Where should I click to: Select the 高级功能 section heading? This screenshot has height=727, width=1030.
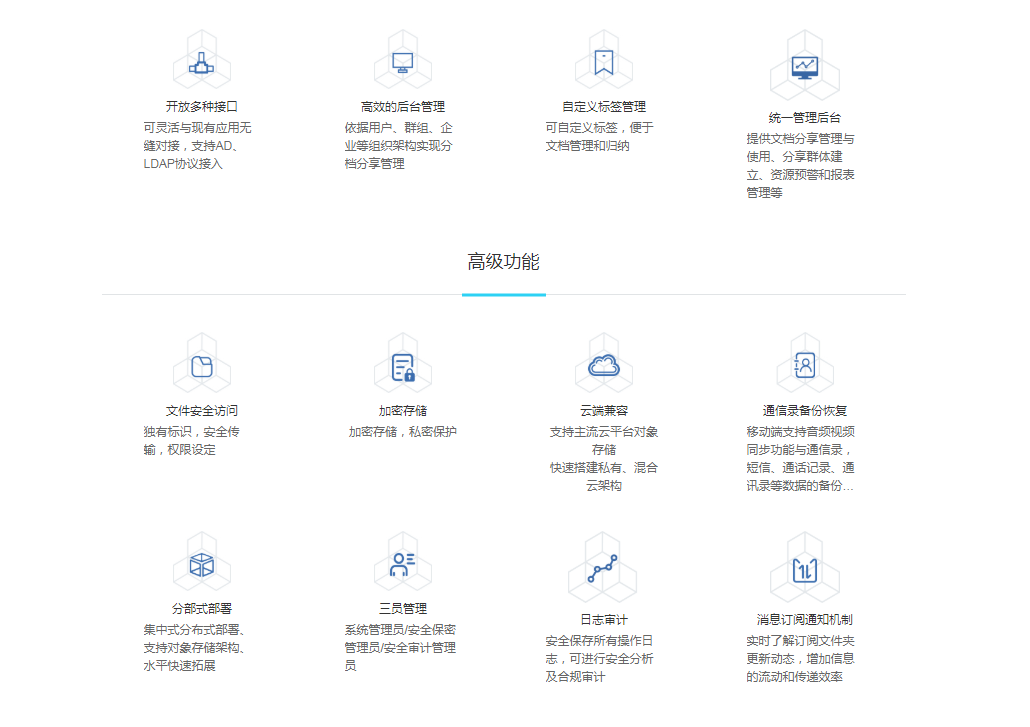click(x=503, y=262)
